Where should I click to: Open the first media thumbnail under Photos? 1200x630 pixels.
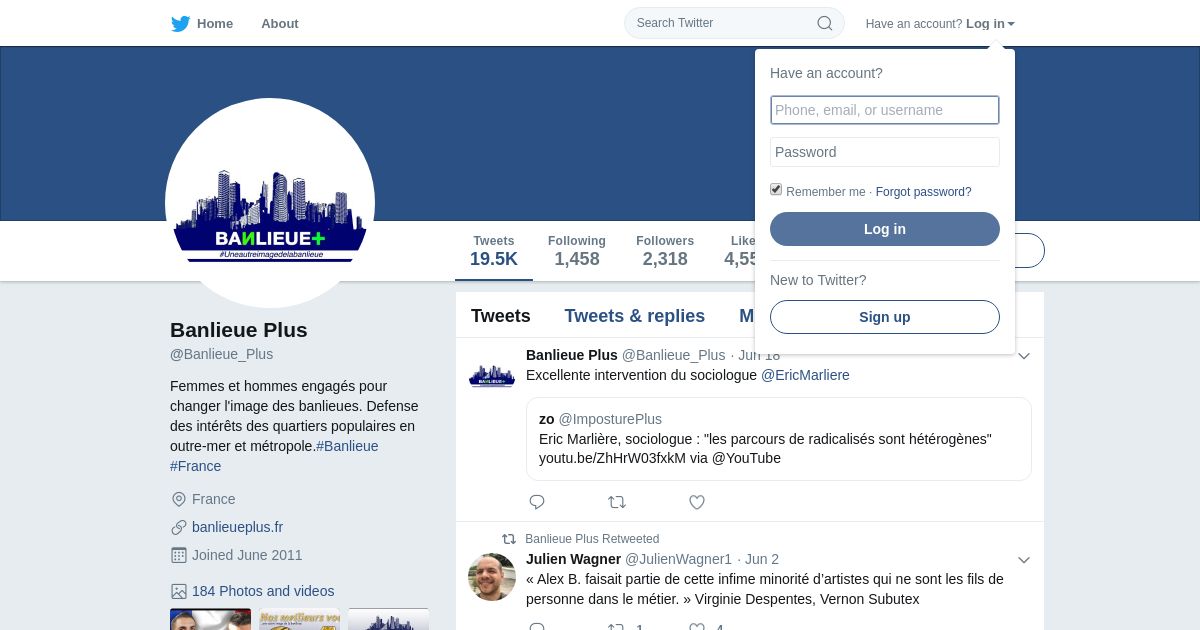pos(210,619)
